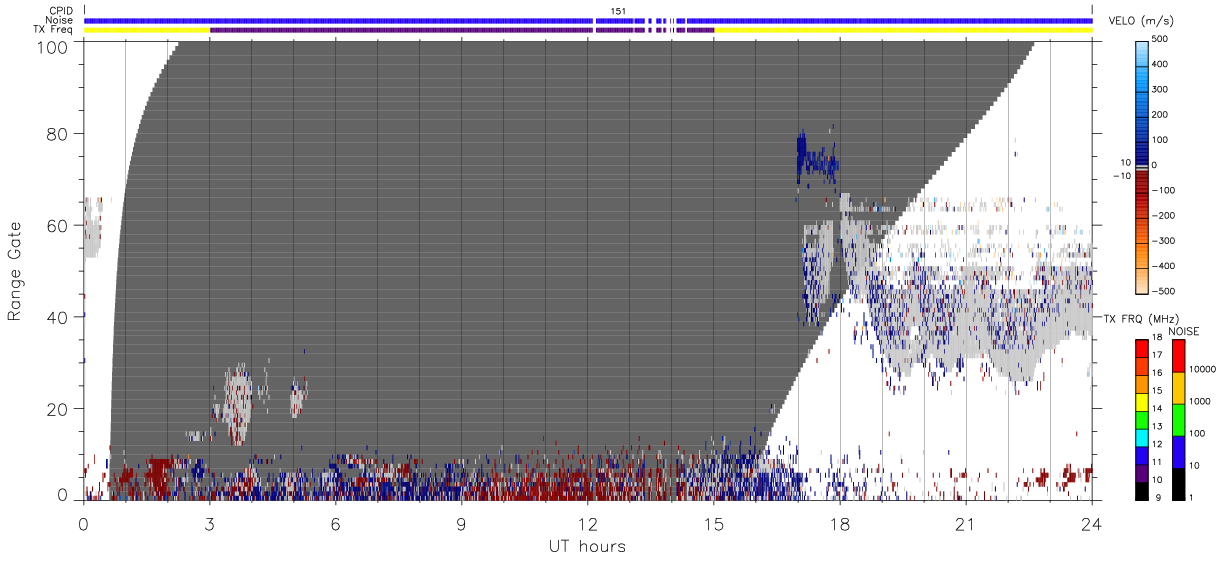
Task: Click the purple segment of the TX FRQ colorbar
Action: click(x=1142, y=473)
